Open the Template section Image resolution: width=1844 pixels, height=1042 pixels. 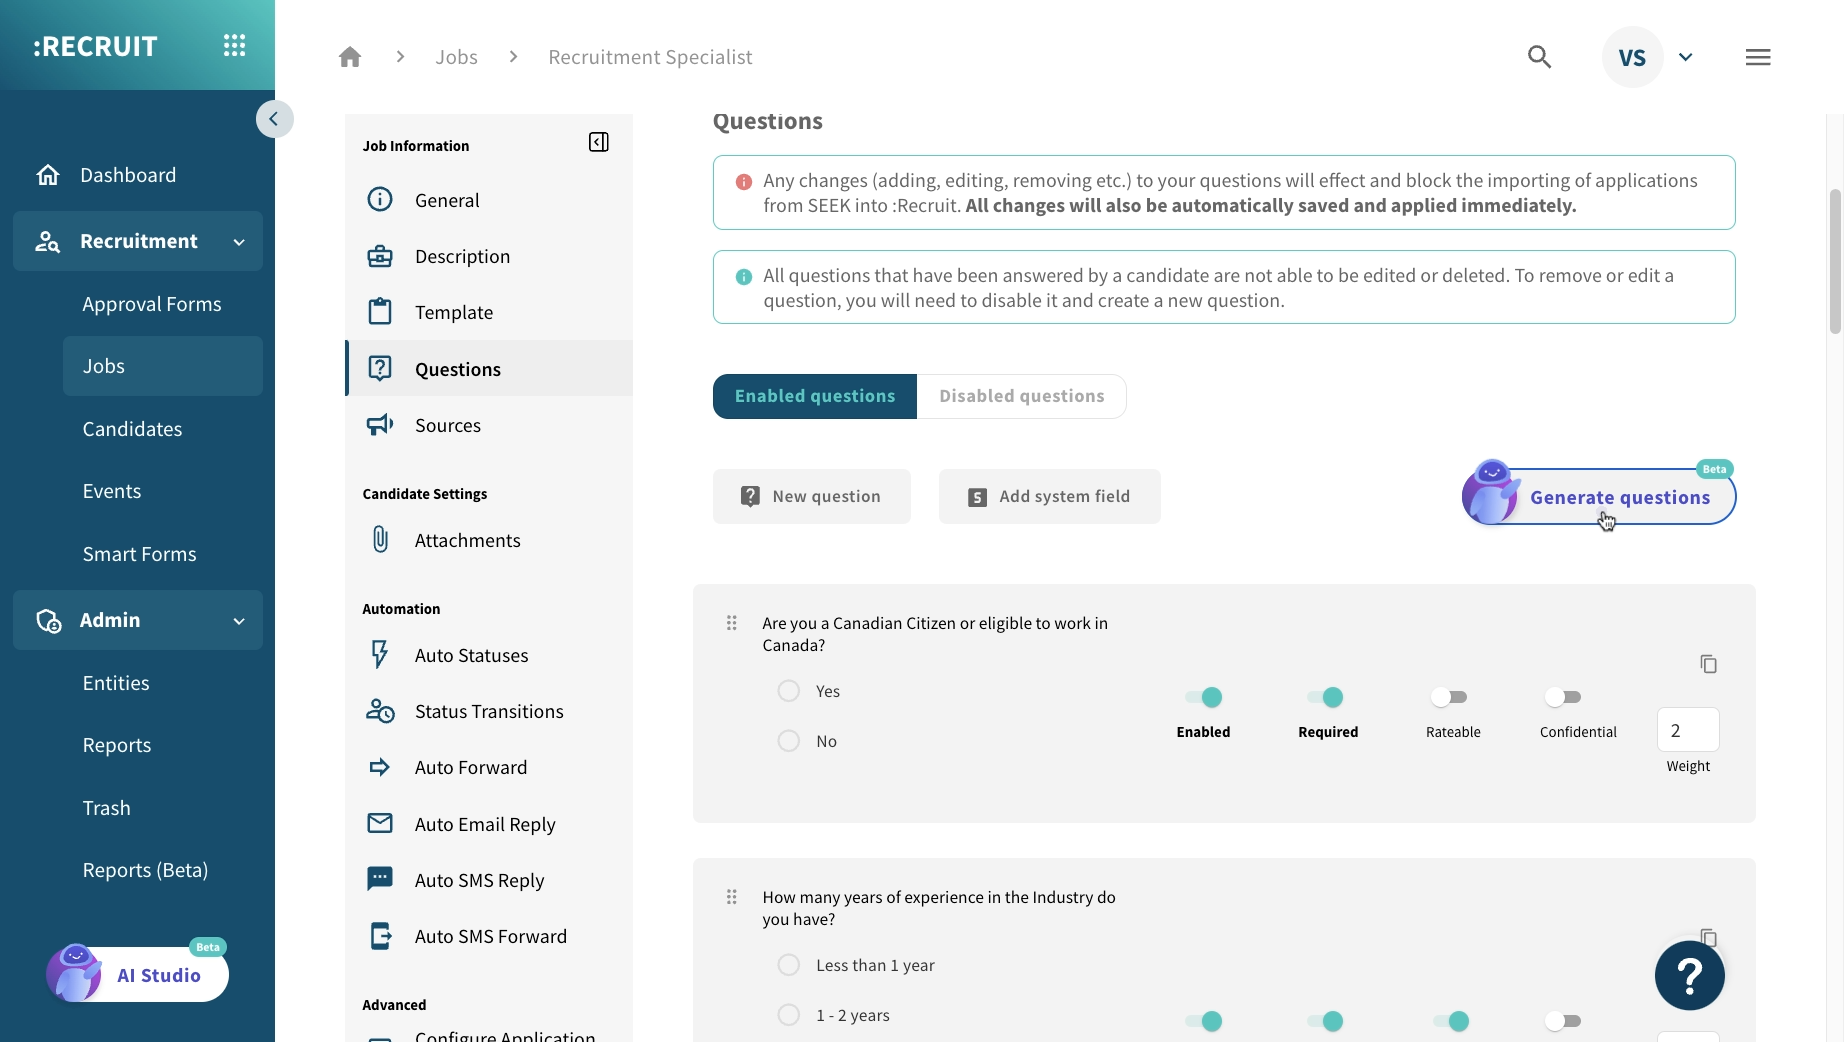click(453, 311)
